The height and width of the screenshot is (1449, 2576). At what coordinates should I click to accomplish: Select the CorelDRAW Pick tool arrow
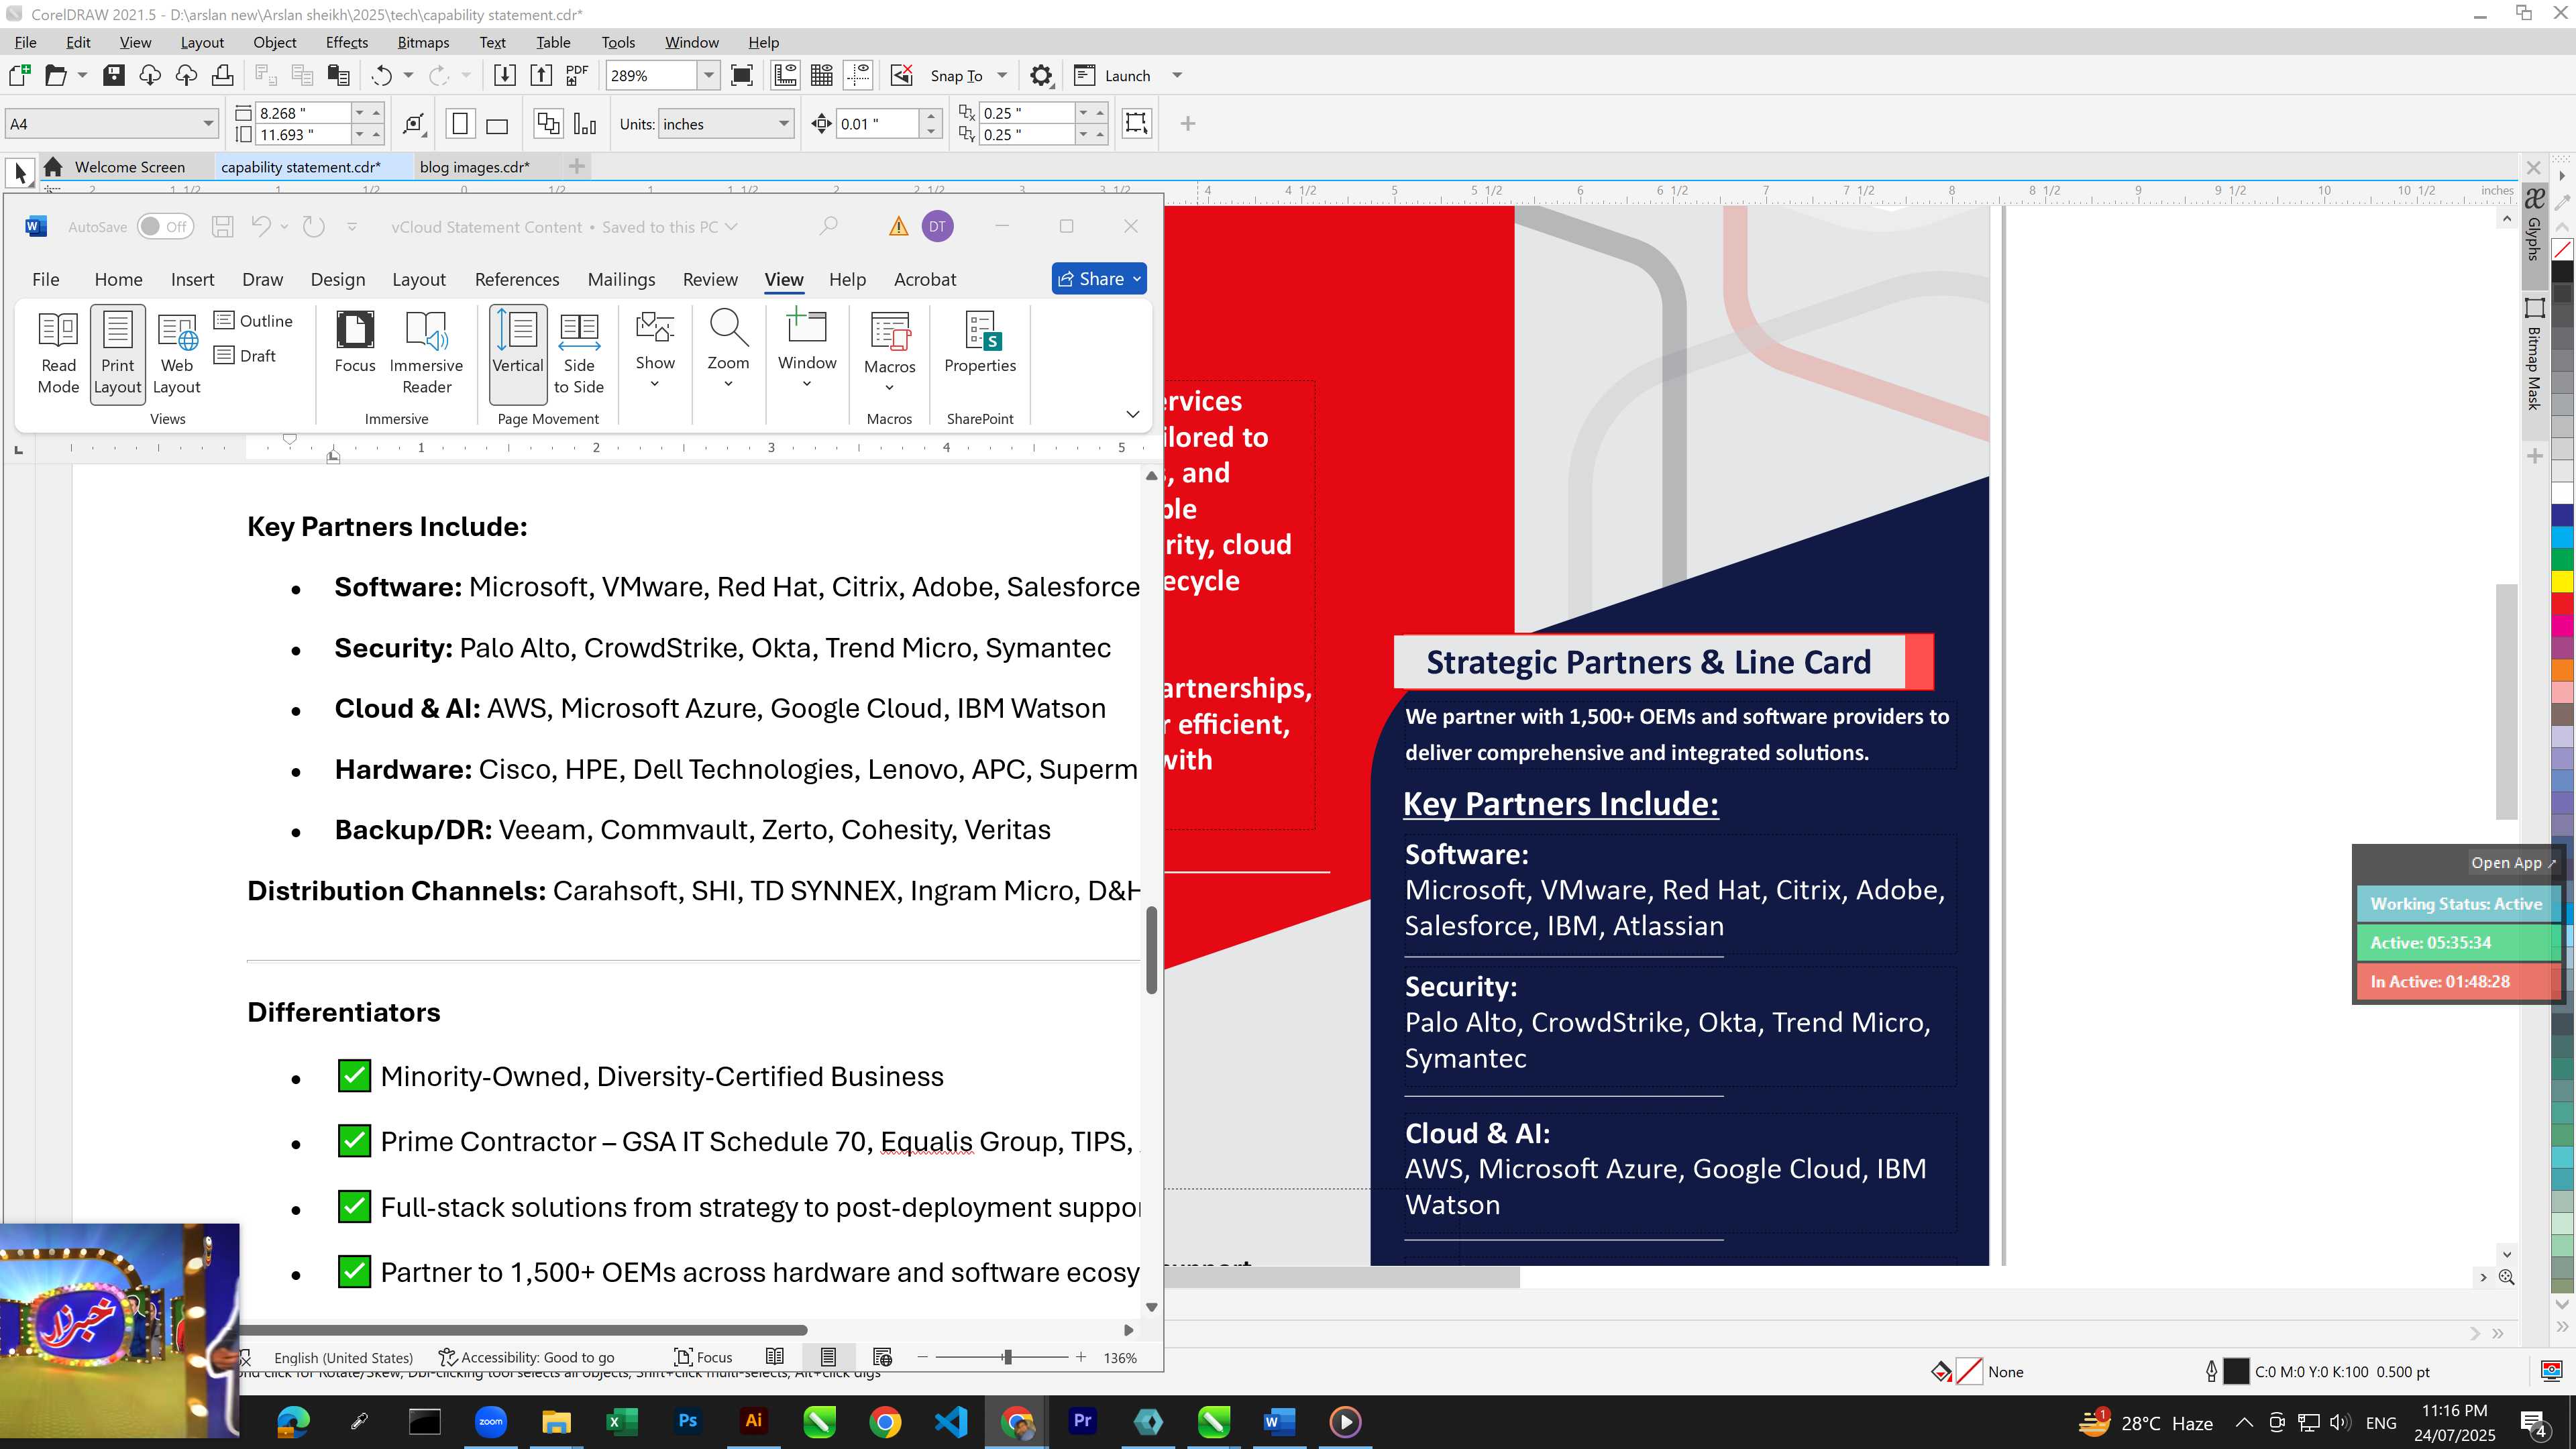pyautogui.click(x=20, y=172)
